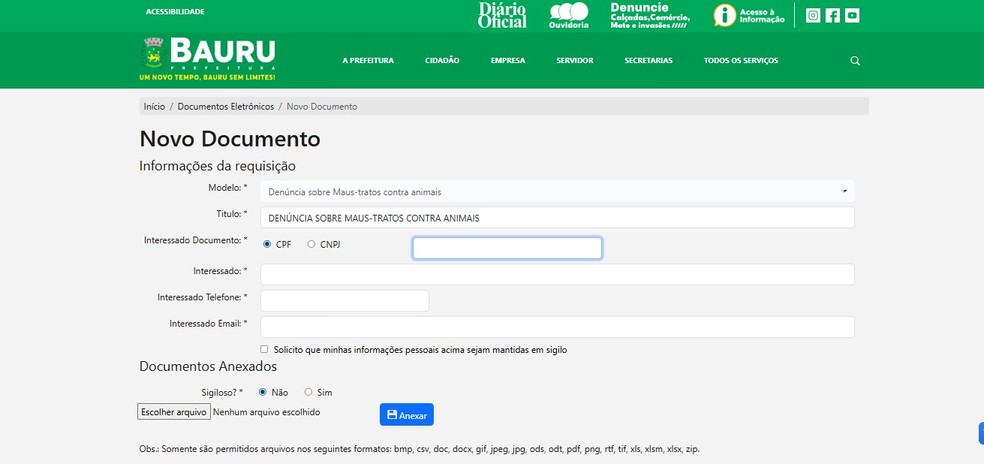Select the CPF radio button
Image resolution: width=984 pixels, height=464 pixels.
tap(267, 244)
